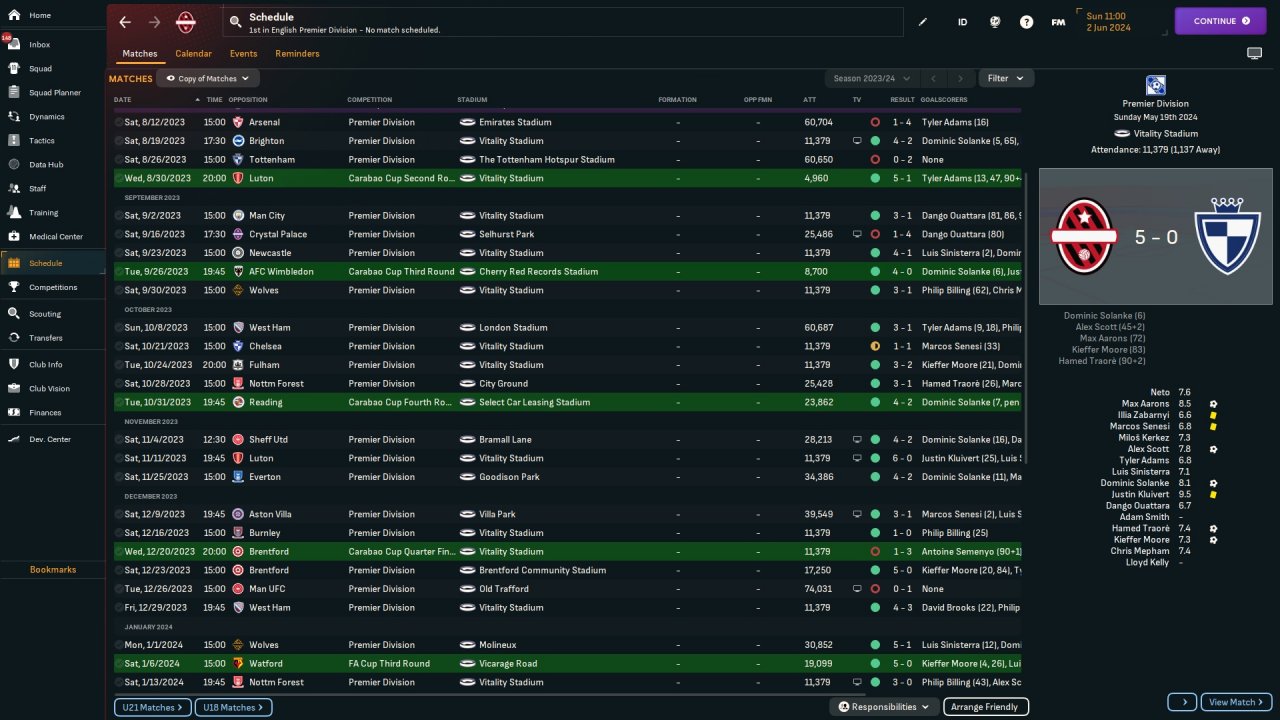Switch to the Events tab
Screen dimensions: 1280x720
[243, 53]
